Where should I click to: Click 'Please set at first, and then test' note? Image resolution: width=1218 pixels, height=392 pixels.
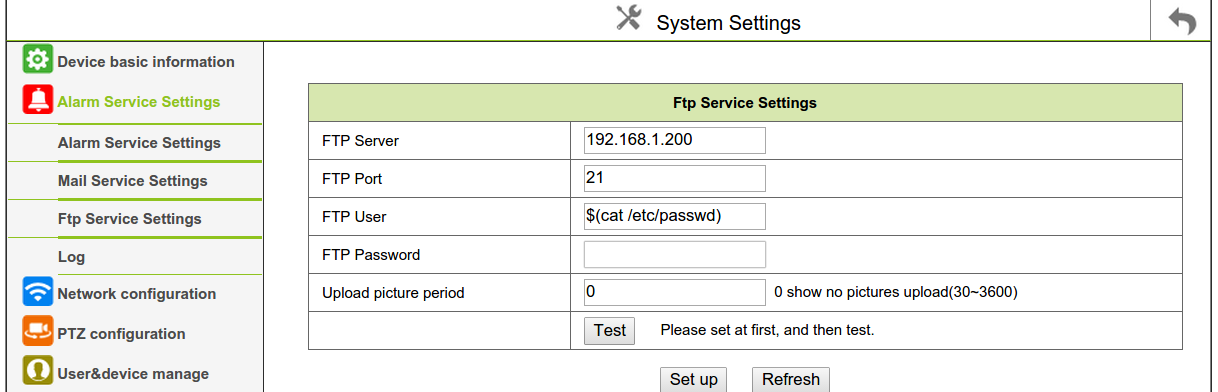[x=767, y=329]
